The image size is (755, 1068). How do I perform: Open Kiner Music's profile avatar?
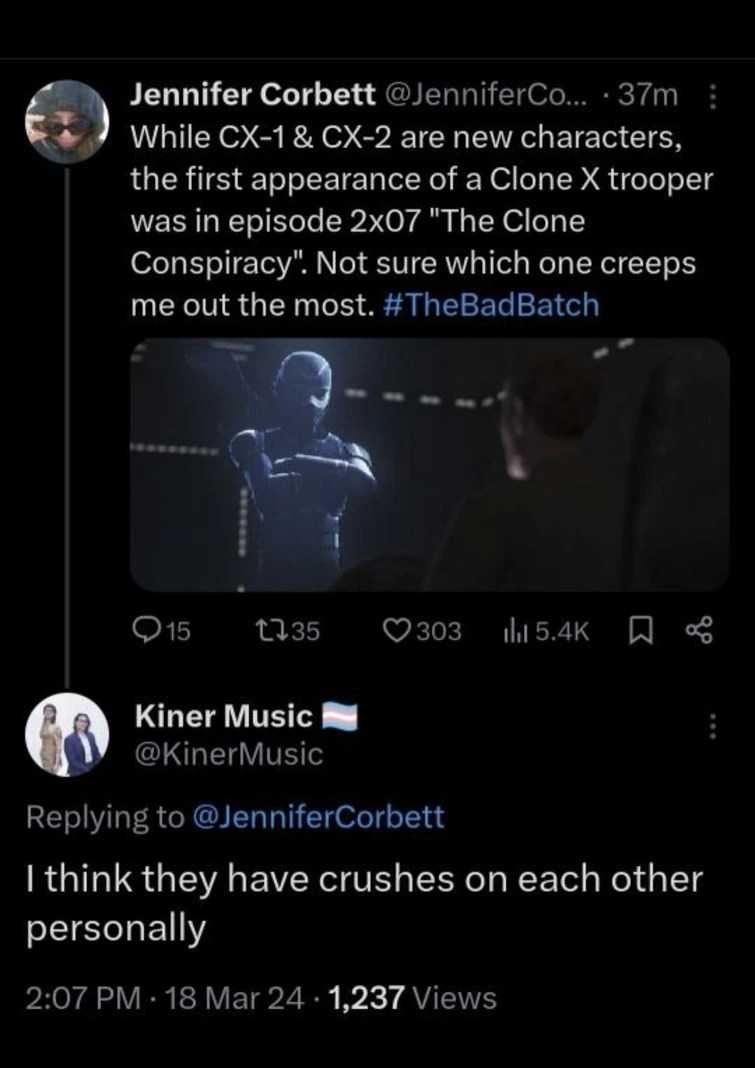(66, 735)
